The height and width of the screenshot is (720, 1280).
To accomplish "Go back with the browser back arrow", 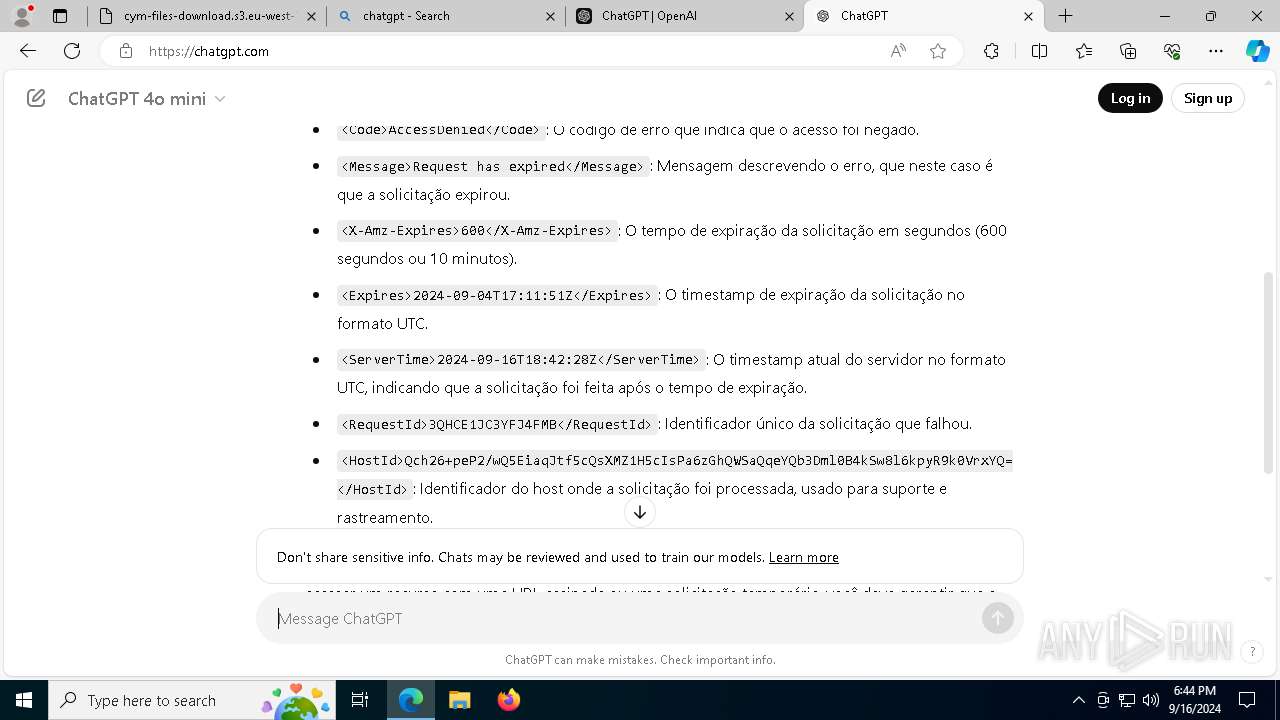I will coord(27,51).
